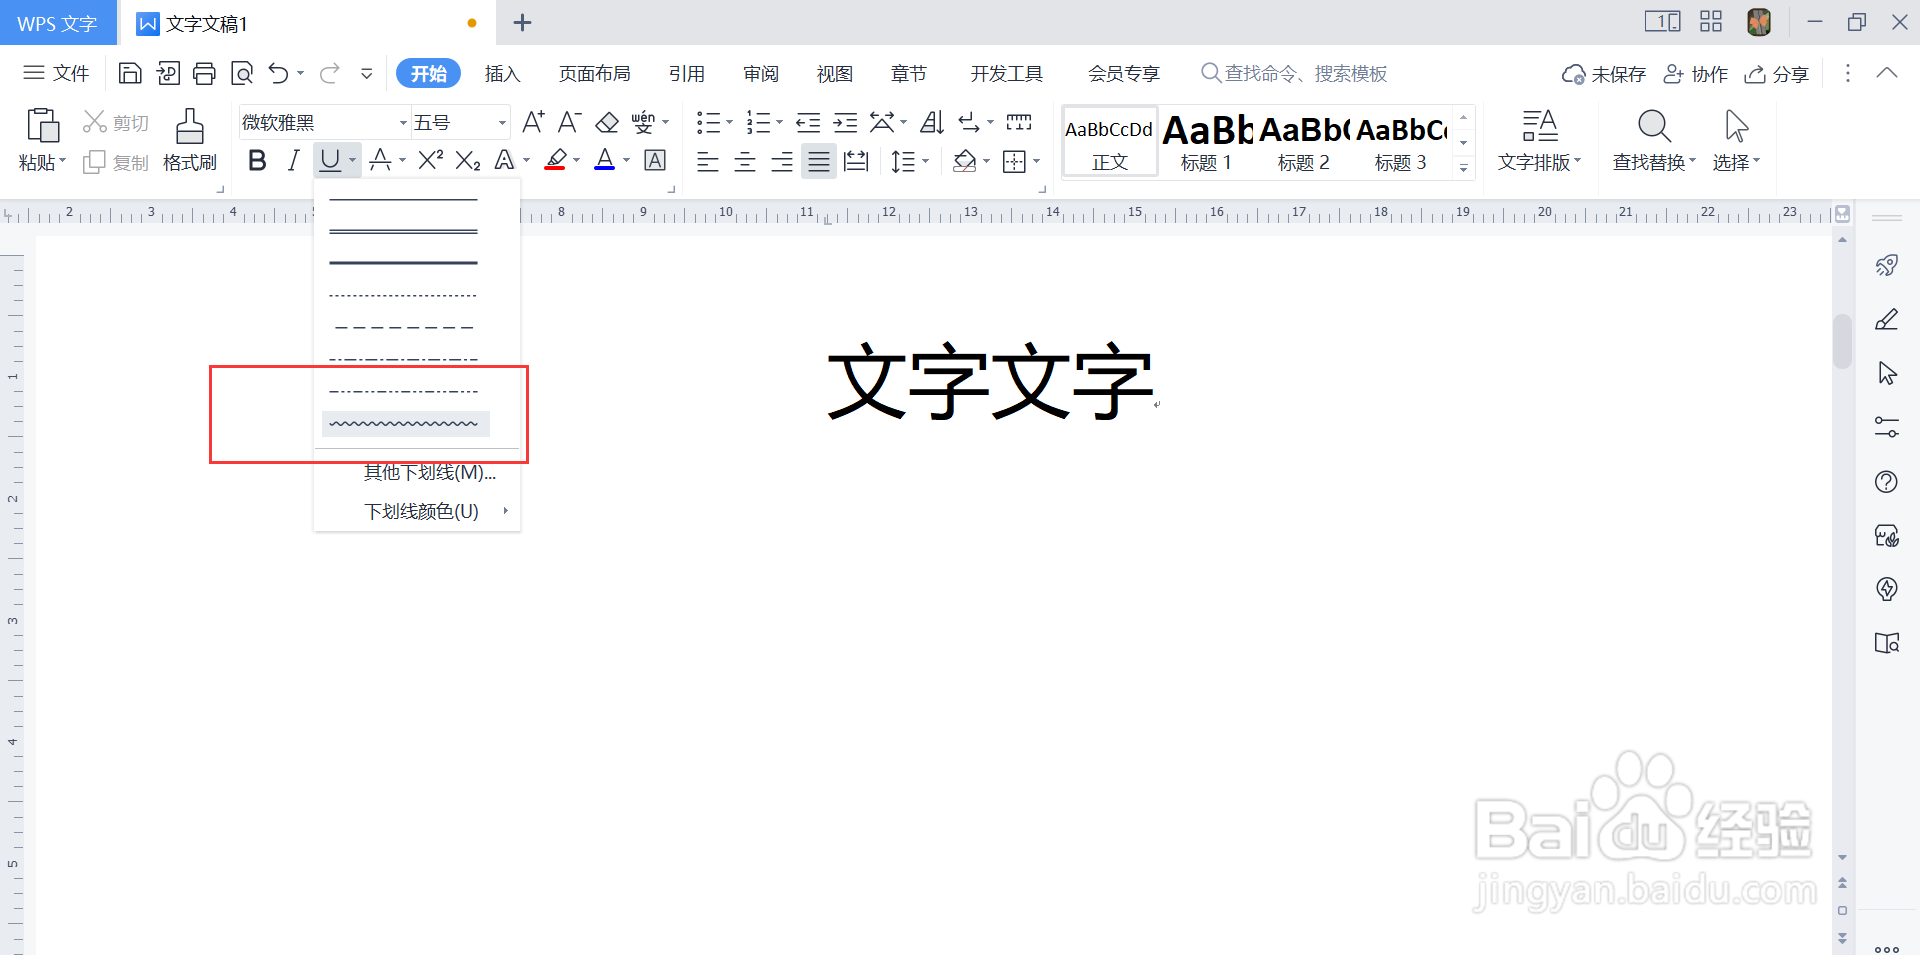The image size is (1920, 955).
Task: Expand highlight color dropdown arrow
Action: 577,160
